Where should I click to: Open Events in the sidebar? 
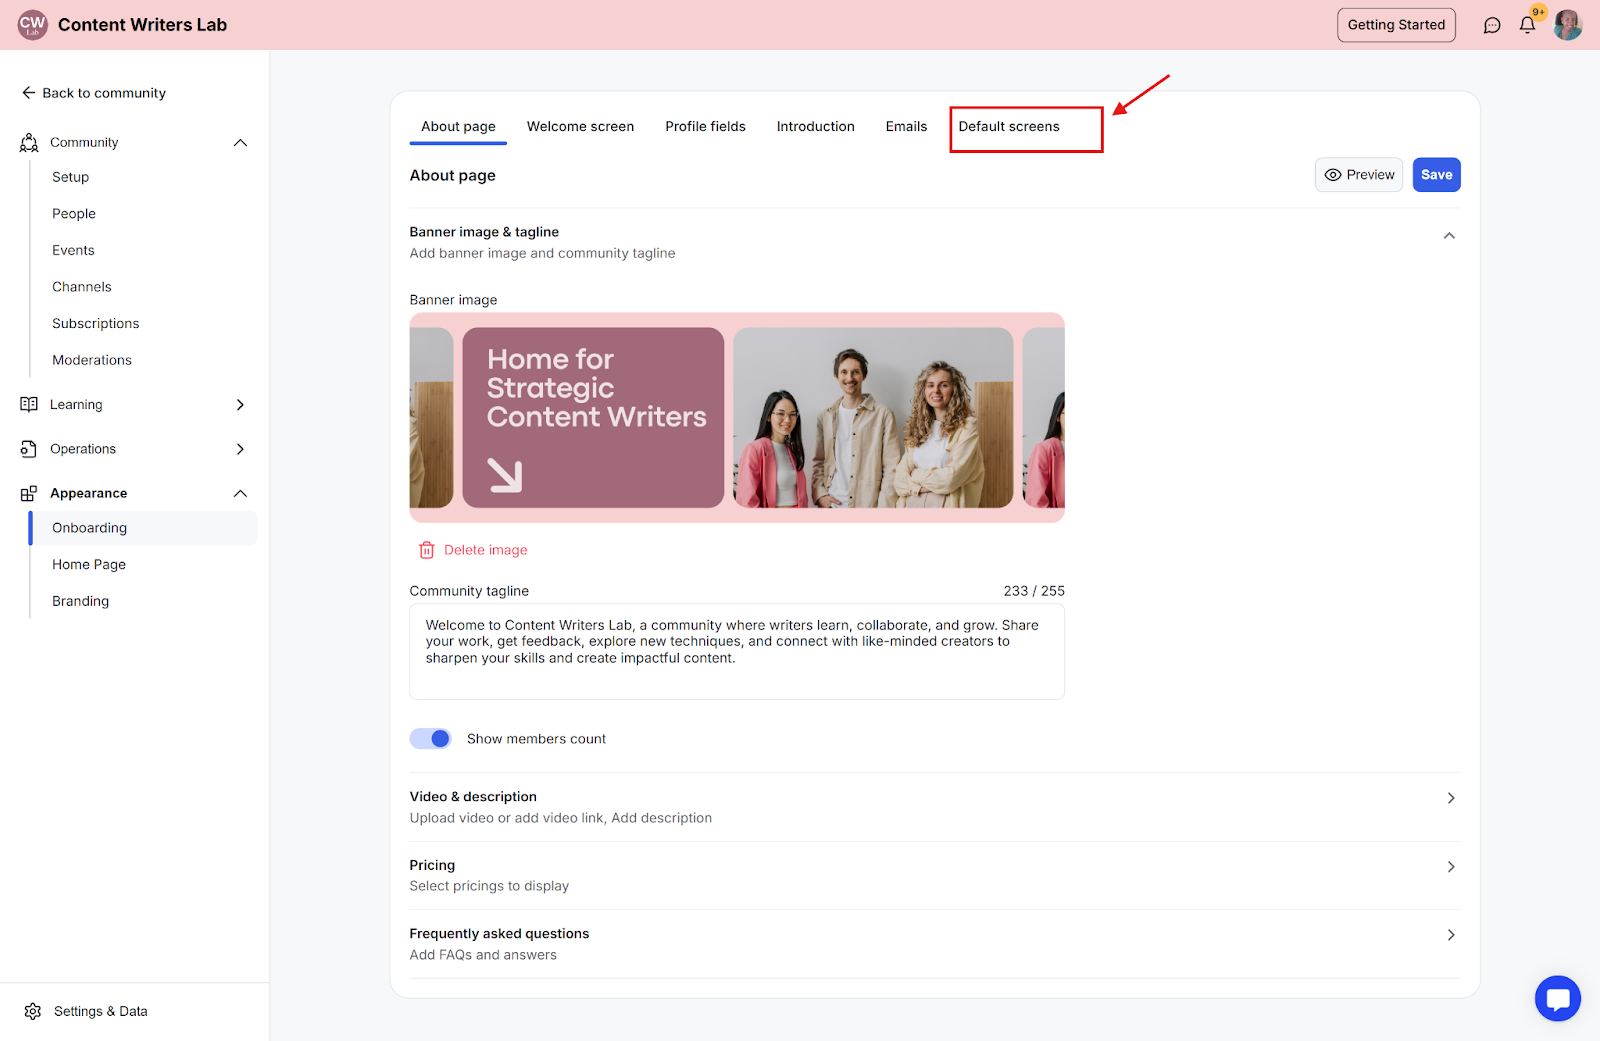point(73,250)
